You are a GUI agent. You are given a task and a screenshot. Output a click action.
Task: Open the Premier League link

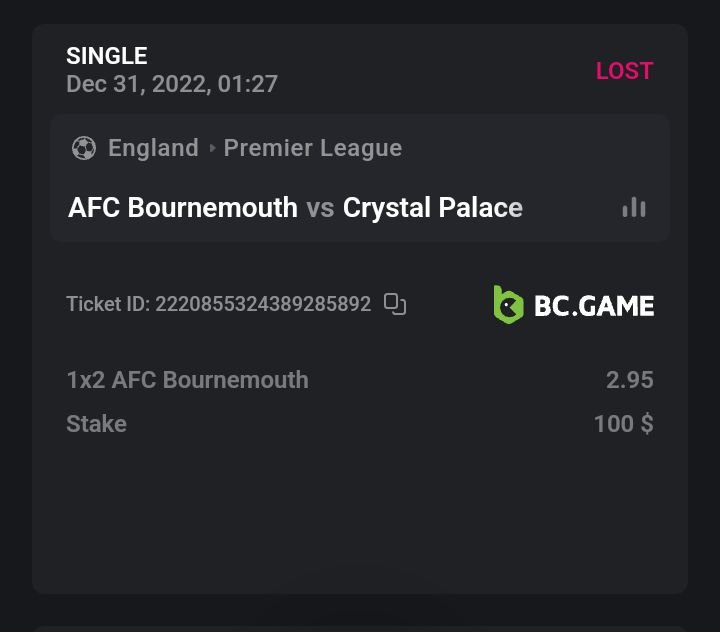[313, 148]
